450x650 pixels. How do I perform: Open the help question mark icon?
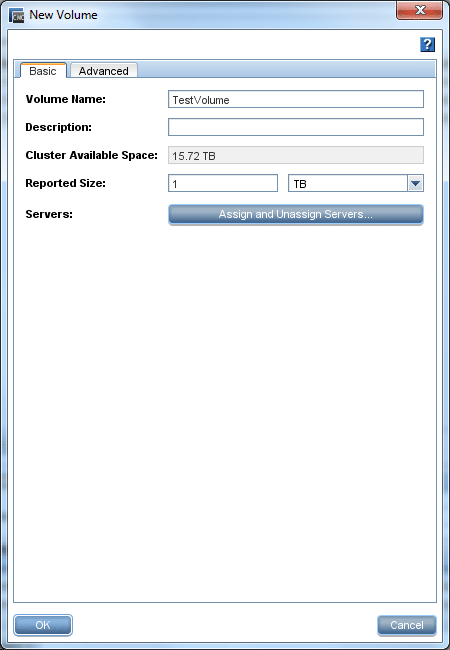(427, 44)
